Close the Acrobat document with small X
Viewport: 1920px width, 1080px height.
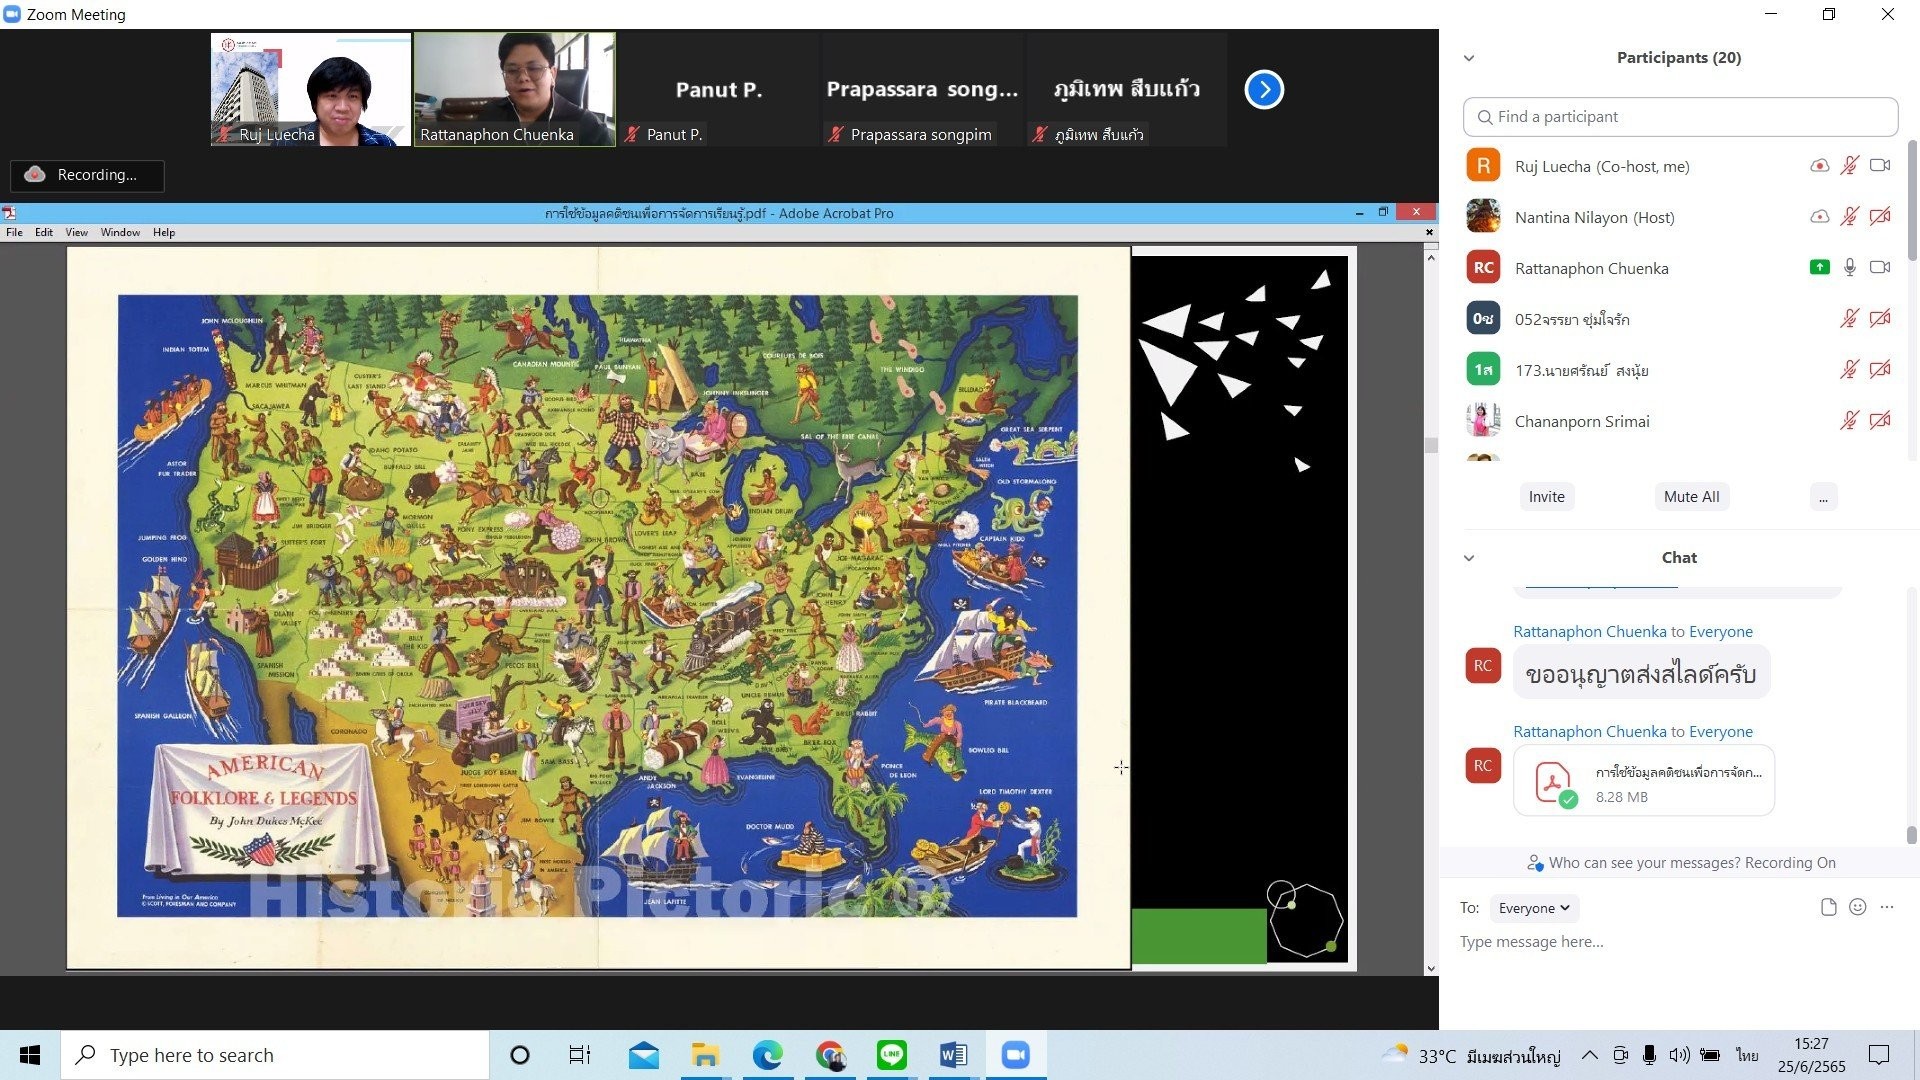(x=1429, y=232)
